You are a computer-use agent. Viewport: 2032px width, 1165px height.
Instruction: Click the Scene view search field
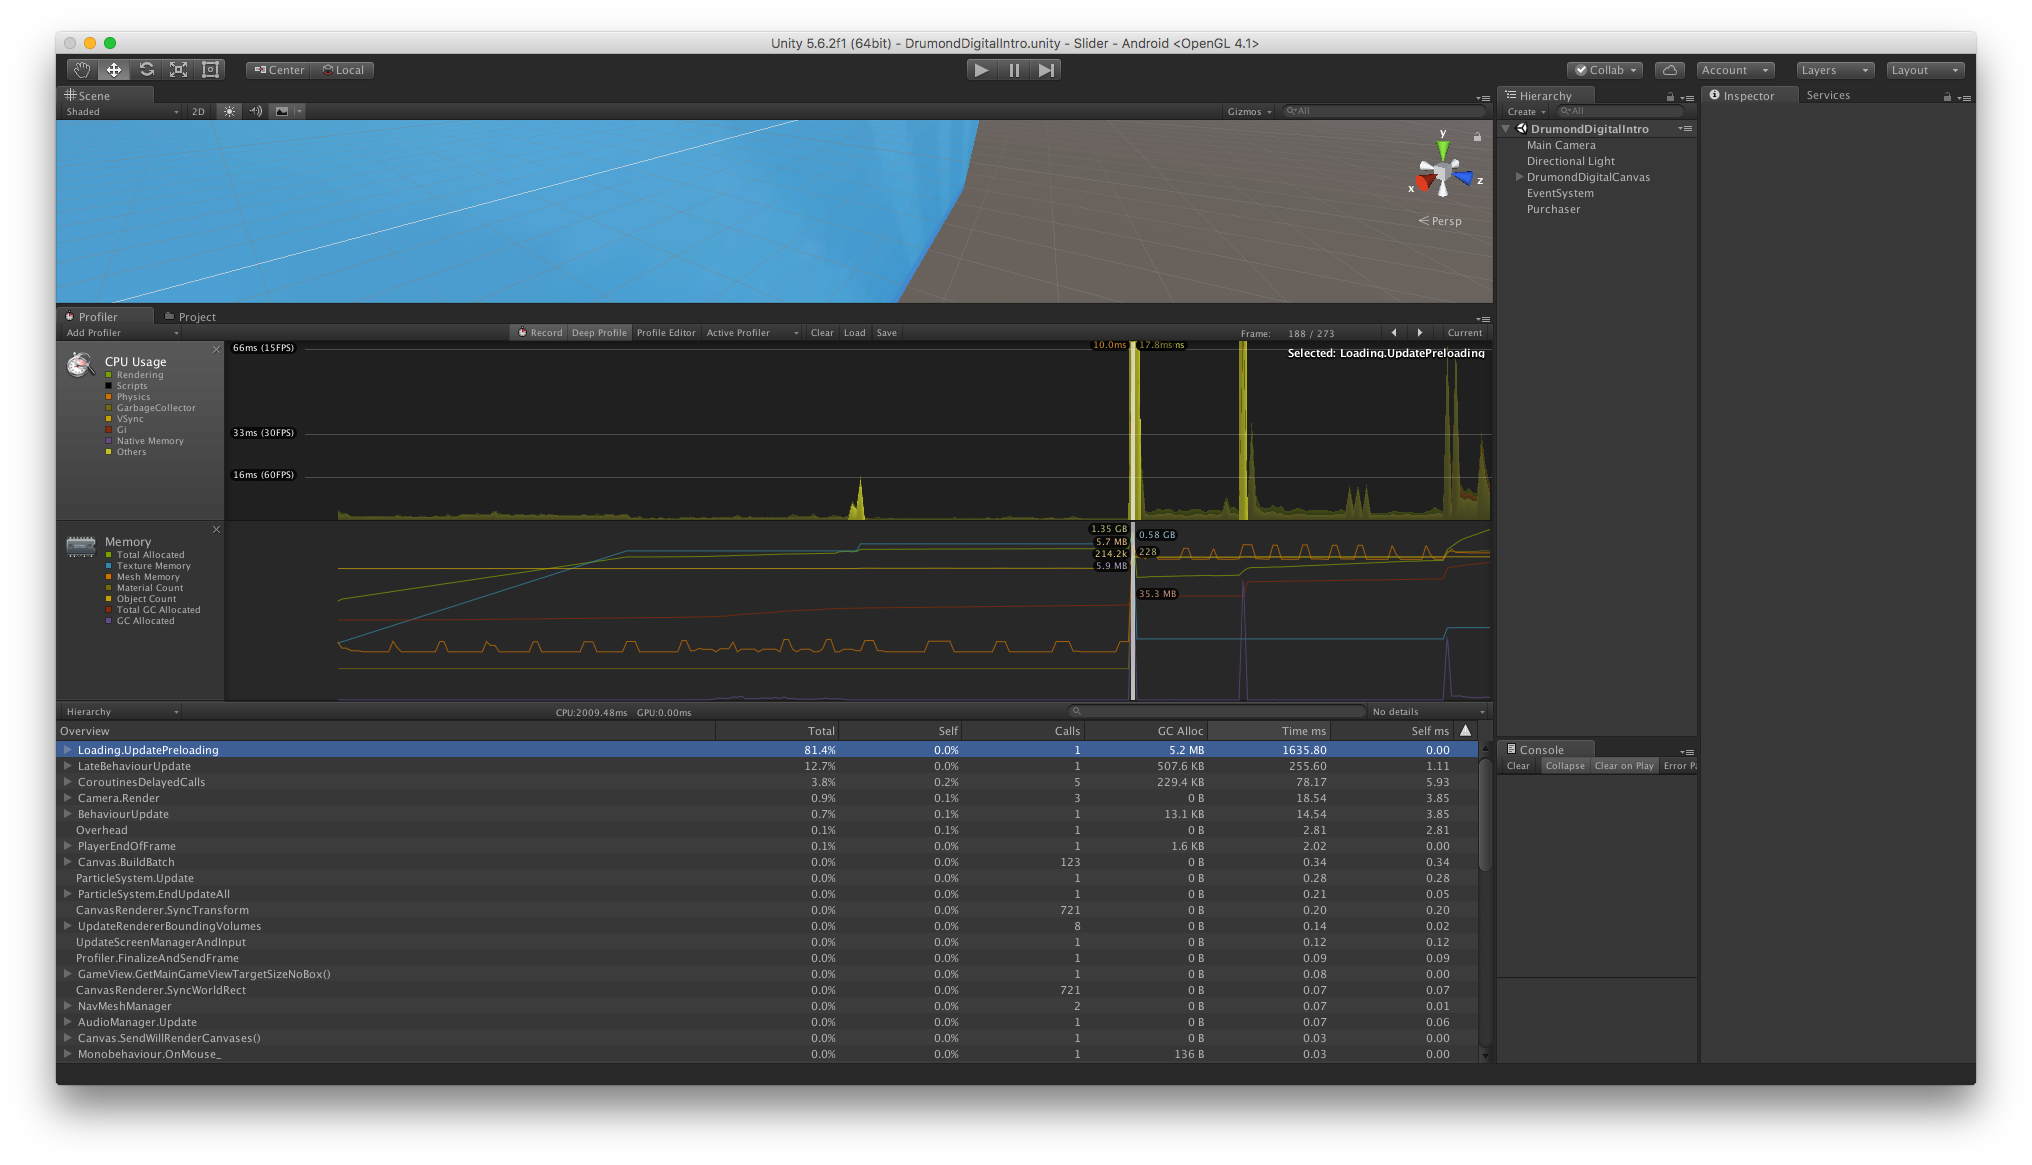coord(1384,111)
